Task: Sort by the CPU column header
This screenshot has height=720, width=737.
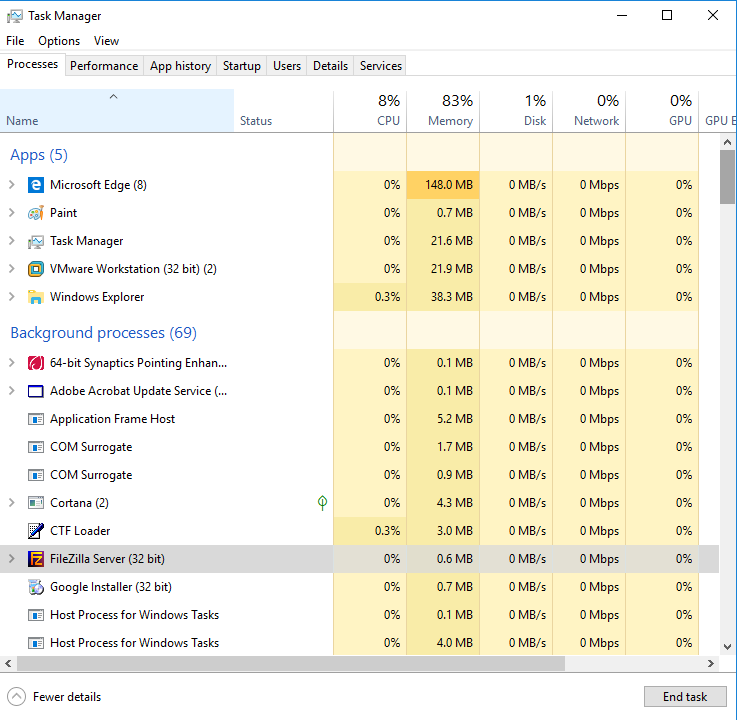Action: coord(370,111)
